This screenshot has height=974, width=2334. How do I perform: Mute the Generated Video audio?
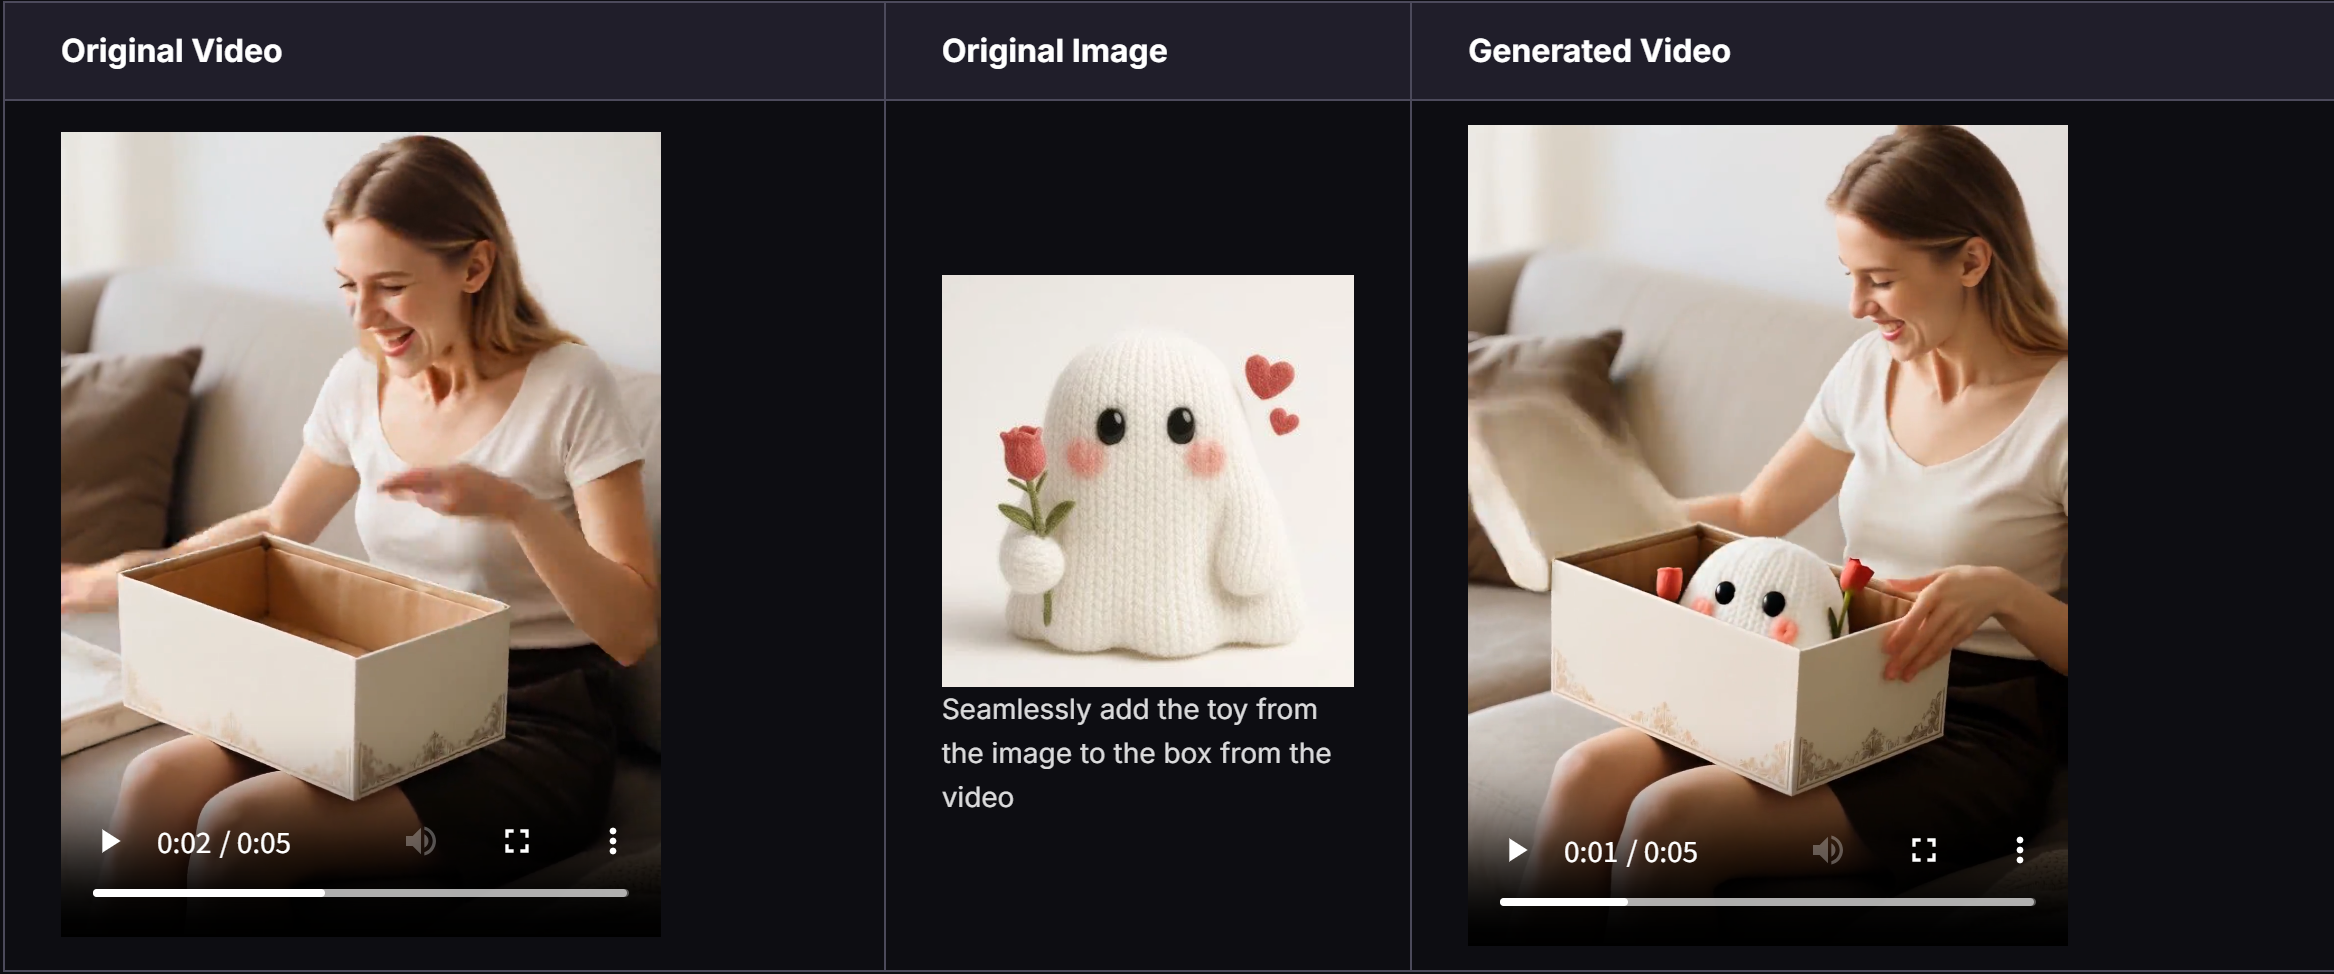coord(1828,851)
